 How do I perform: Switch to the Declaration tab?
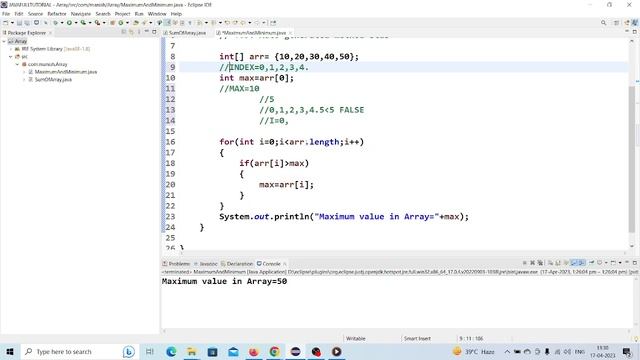237,264
